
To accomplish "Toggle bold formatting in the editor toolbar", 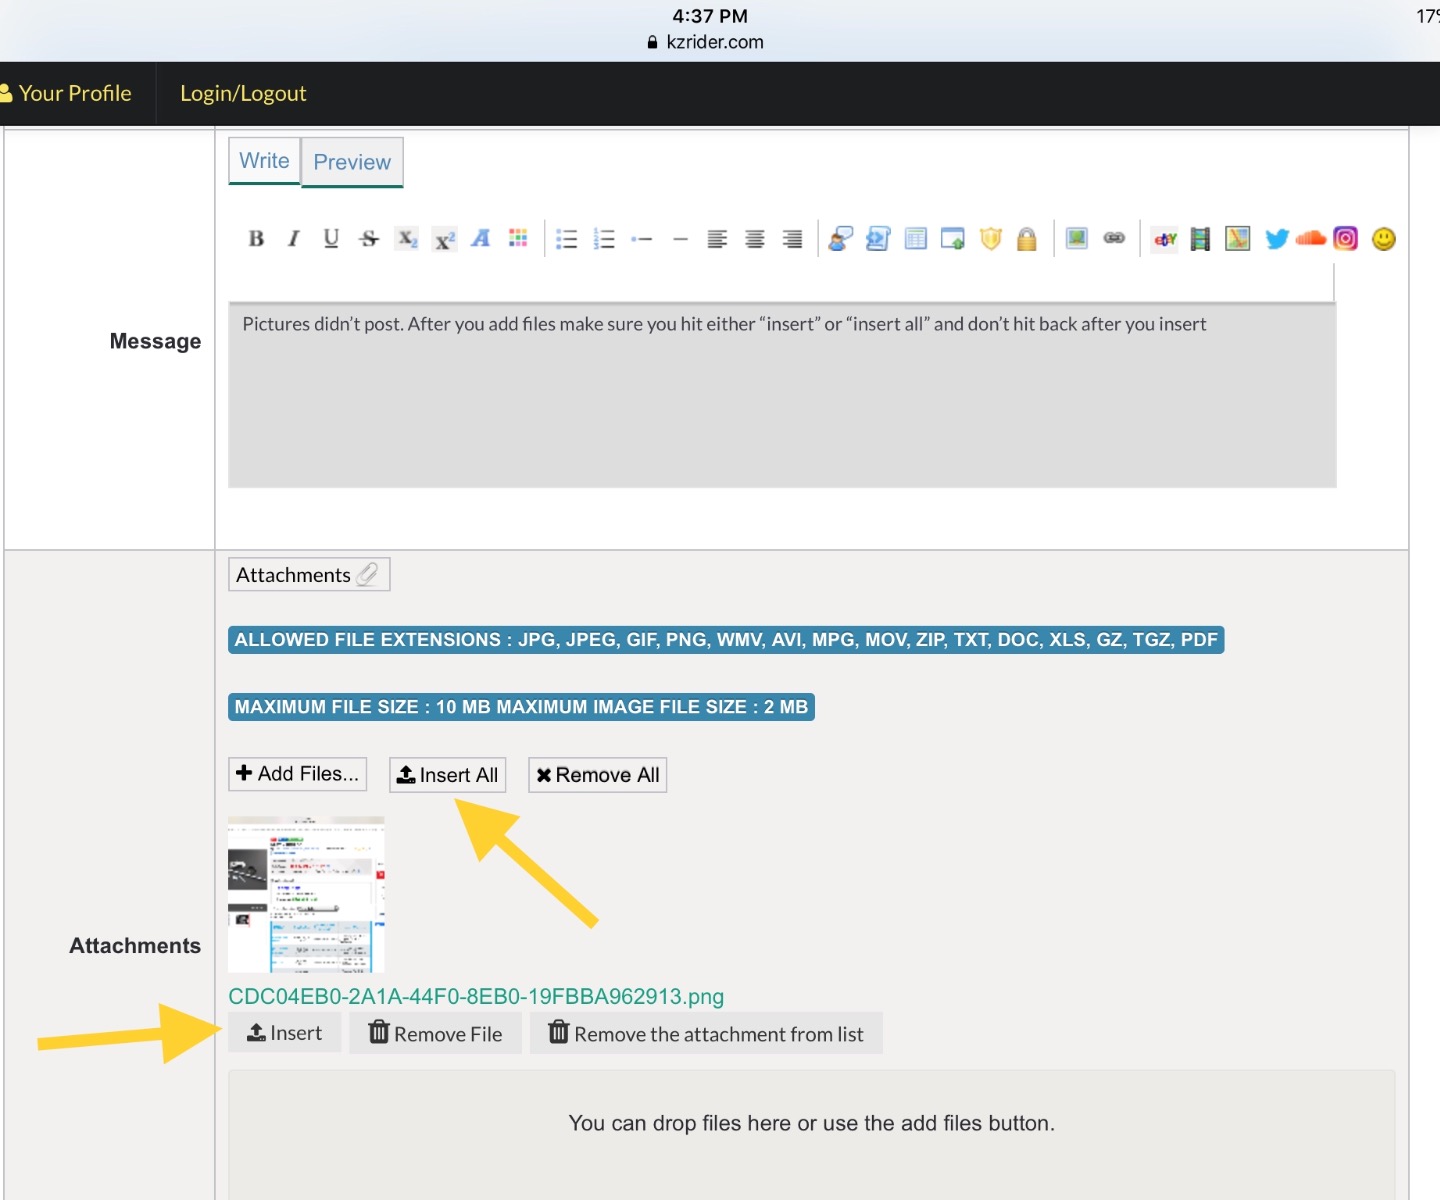I will pyautogui.click(x=256, y=238).
